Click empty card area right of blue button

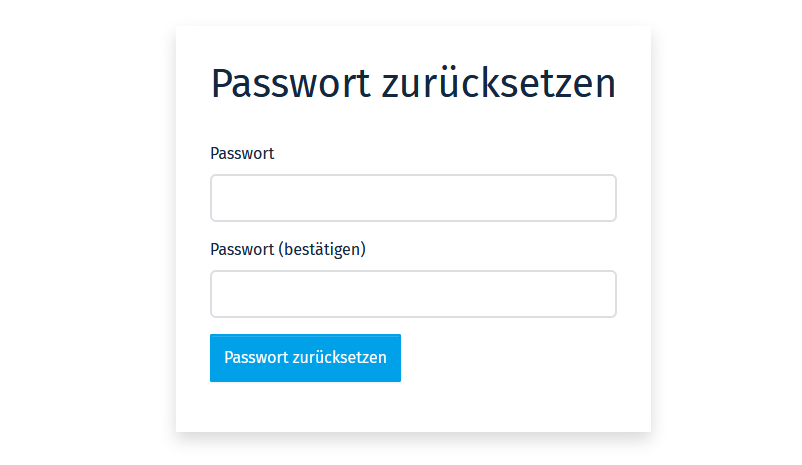(x=511, y=358)
